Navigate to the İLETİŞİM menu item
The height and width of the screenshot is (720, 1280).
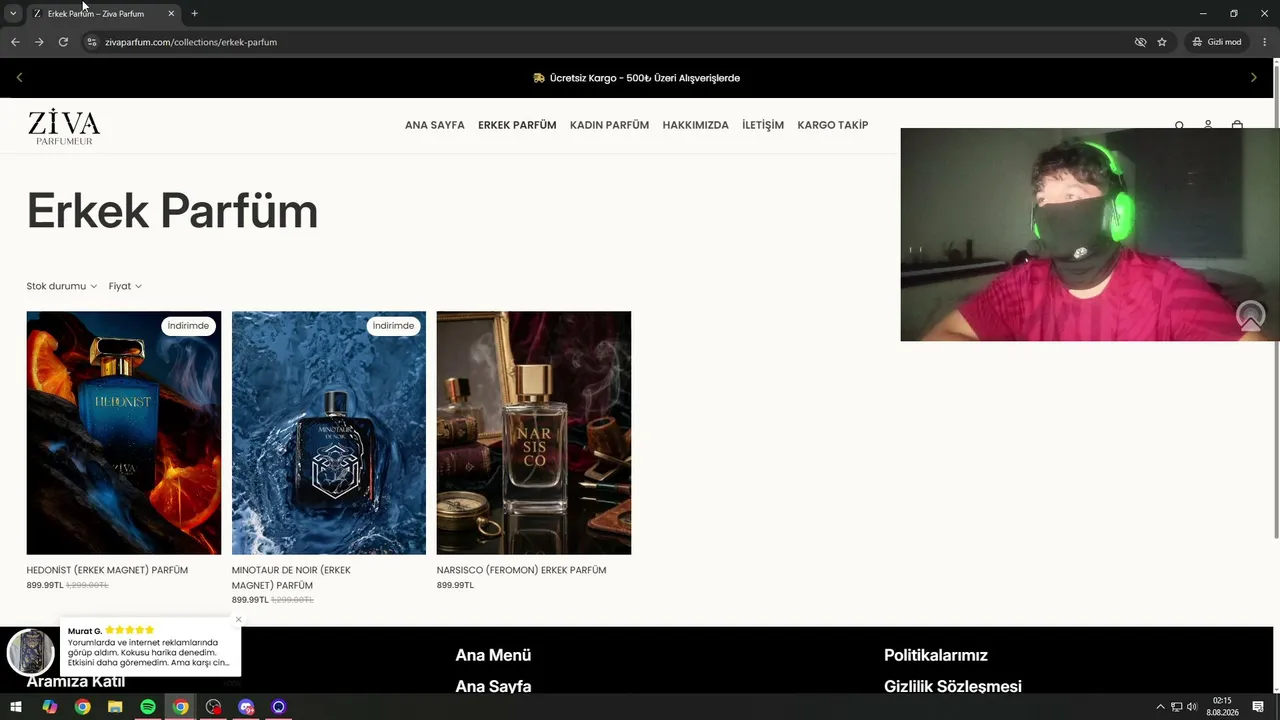pos(763,125)
